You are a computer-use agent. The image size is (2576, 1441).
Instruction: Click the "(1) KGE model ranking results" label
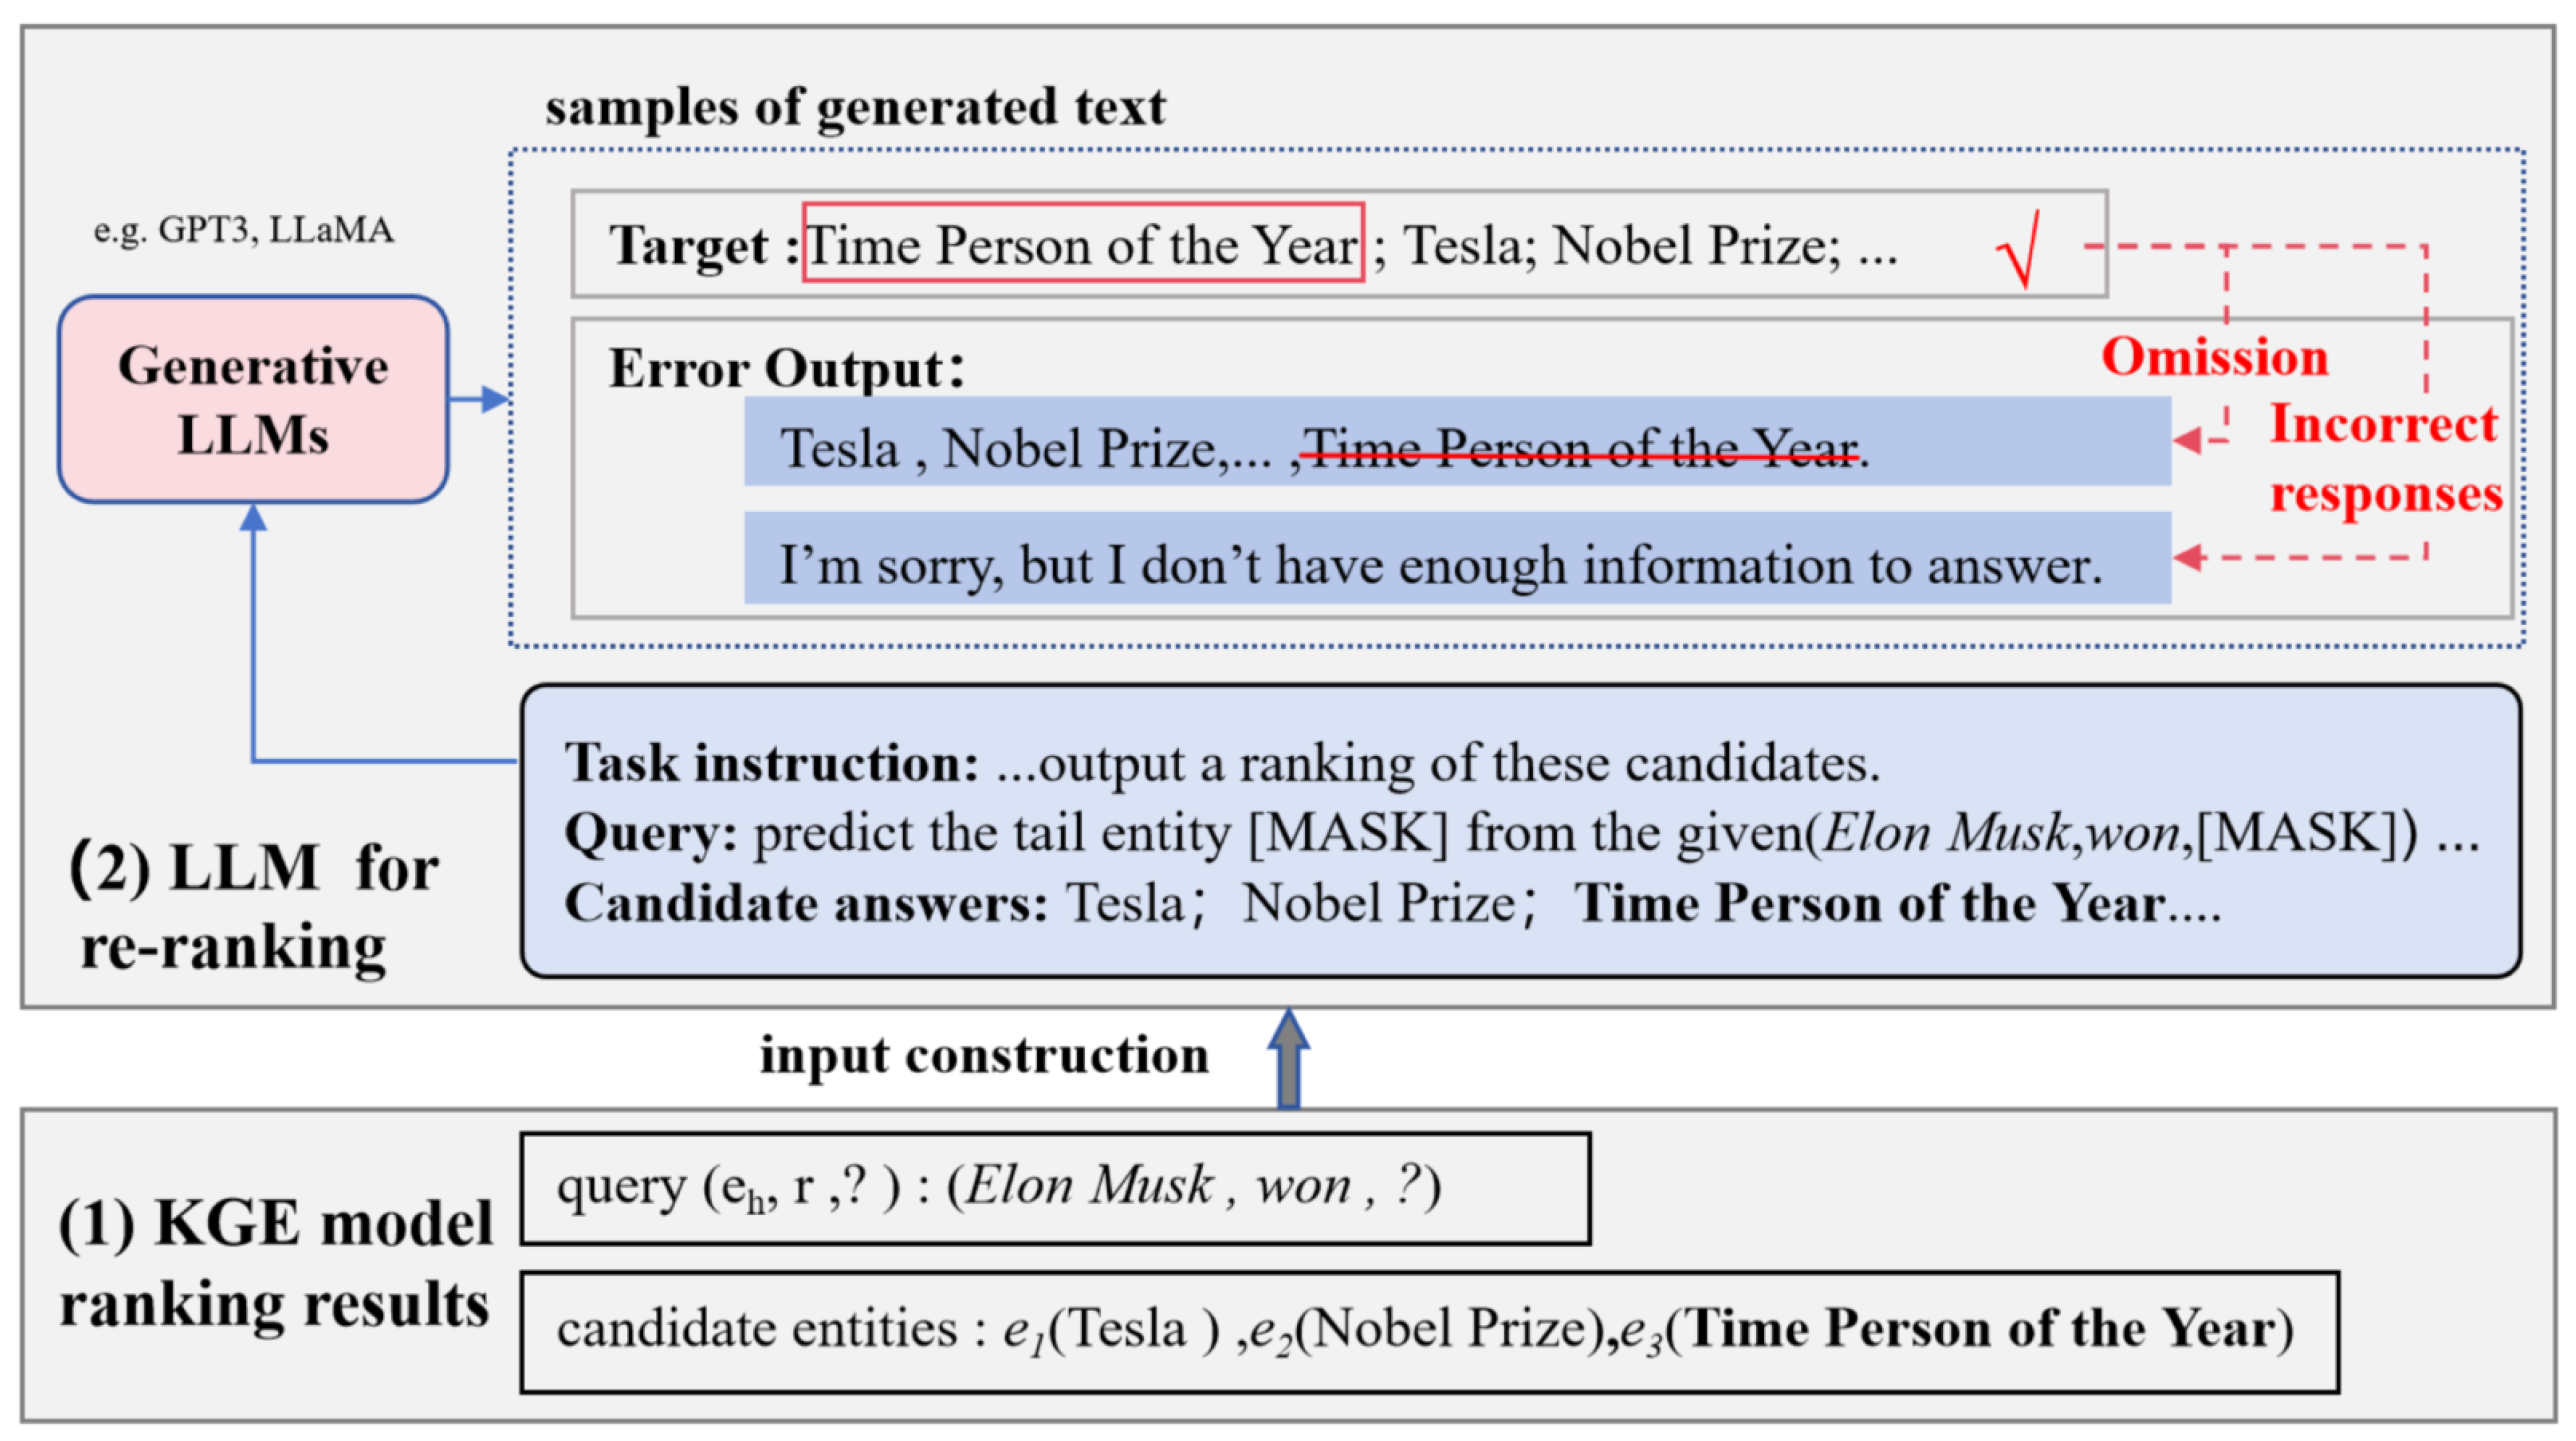click(274, 1264)
